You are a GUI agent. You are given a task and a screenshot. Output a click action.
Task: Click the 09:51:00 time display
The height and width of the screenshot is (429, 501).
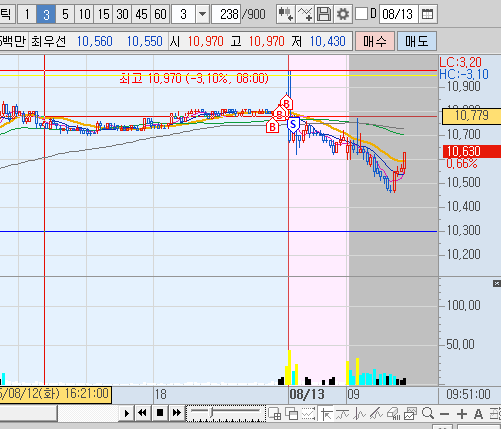[468, 394]
